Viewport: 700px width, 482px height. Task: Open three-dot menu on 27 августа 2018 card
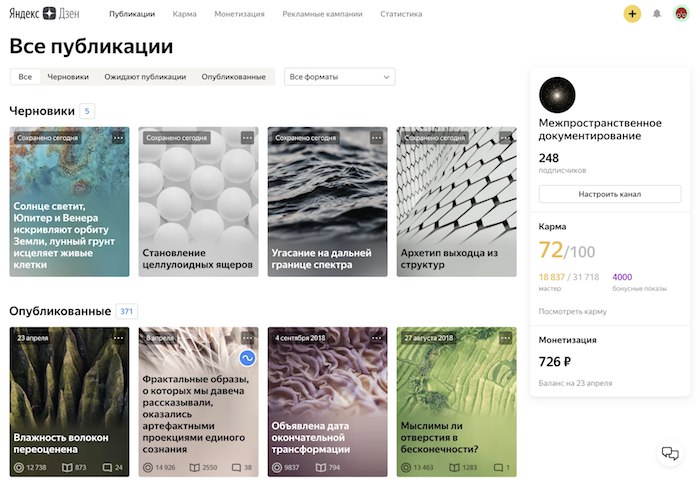pos(505,338)
